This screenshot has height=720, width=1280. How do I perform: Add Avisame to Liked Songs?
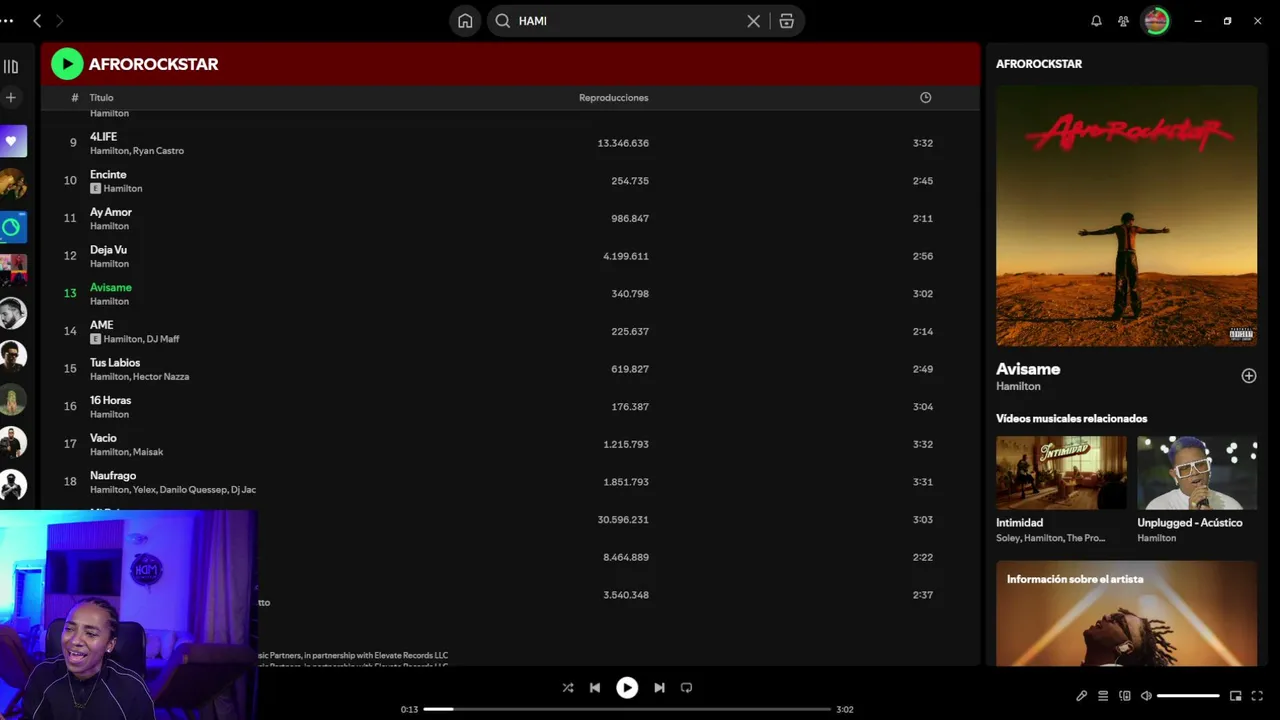tap(1249, 376)
